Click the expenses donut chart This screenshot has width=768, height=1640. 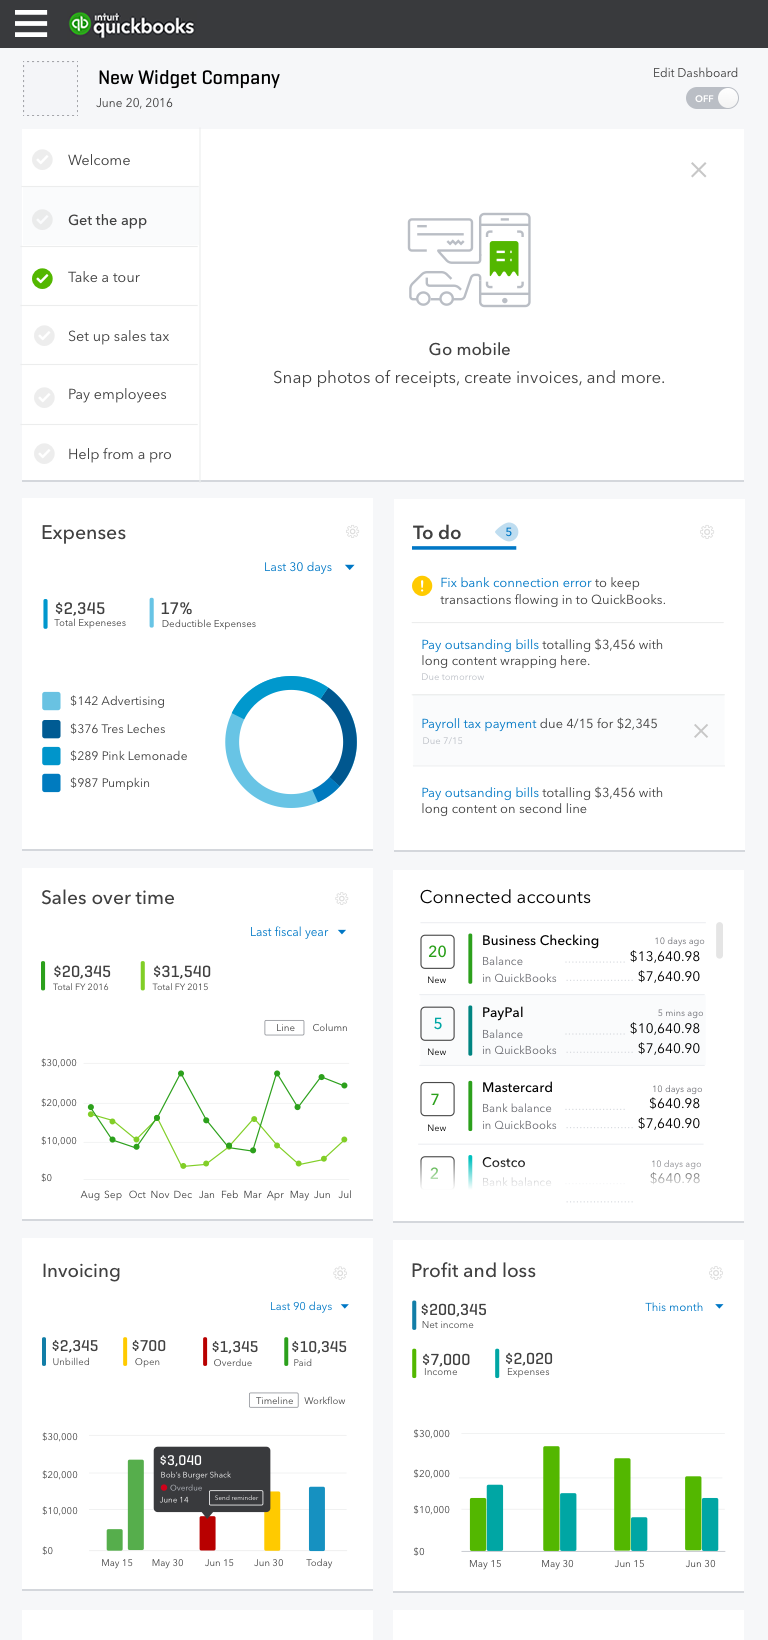pos(291,742)
